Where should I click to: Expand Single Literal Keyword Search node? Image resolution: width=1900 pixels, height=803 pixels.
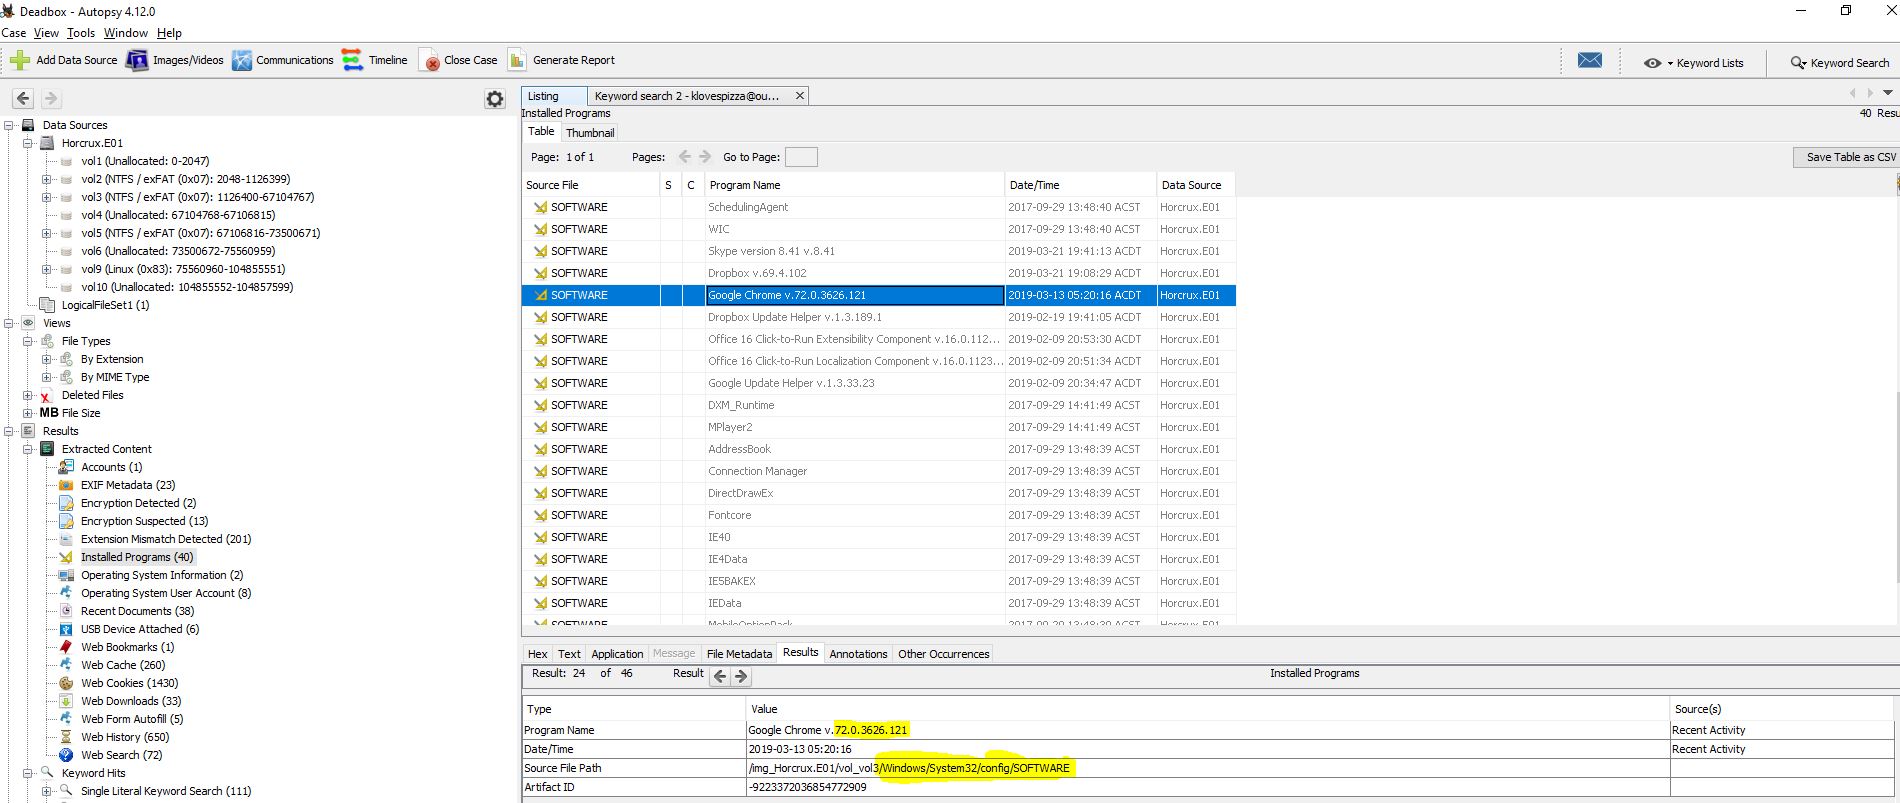click(x=46, y=791)
